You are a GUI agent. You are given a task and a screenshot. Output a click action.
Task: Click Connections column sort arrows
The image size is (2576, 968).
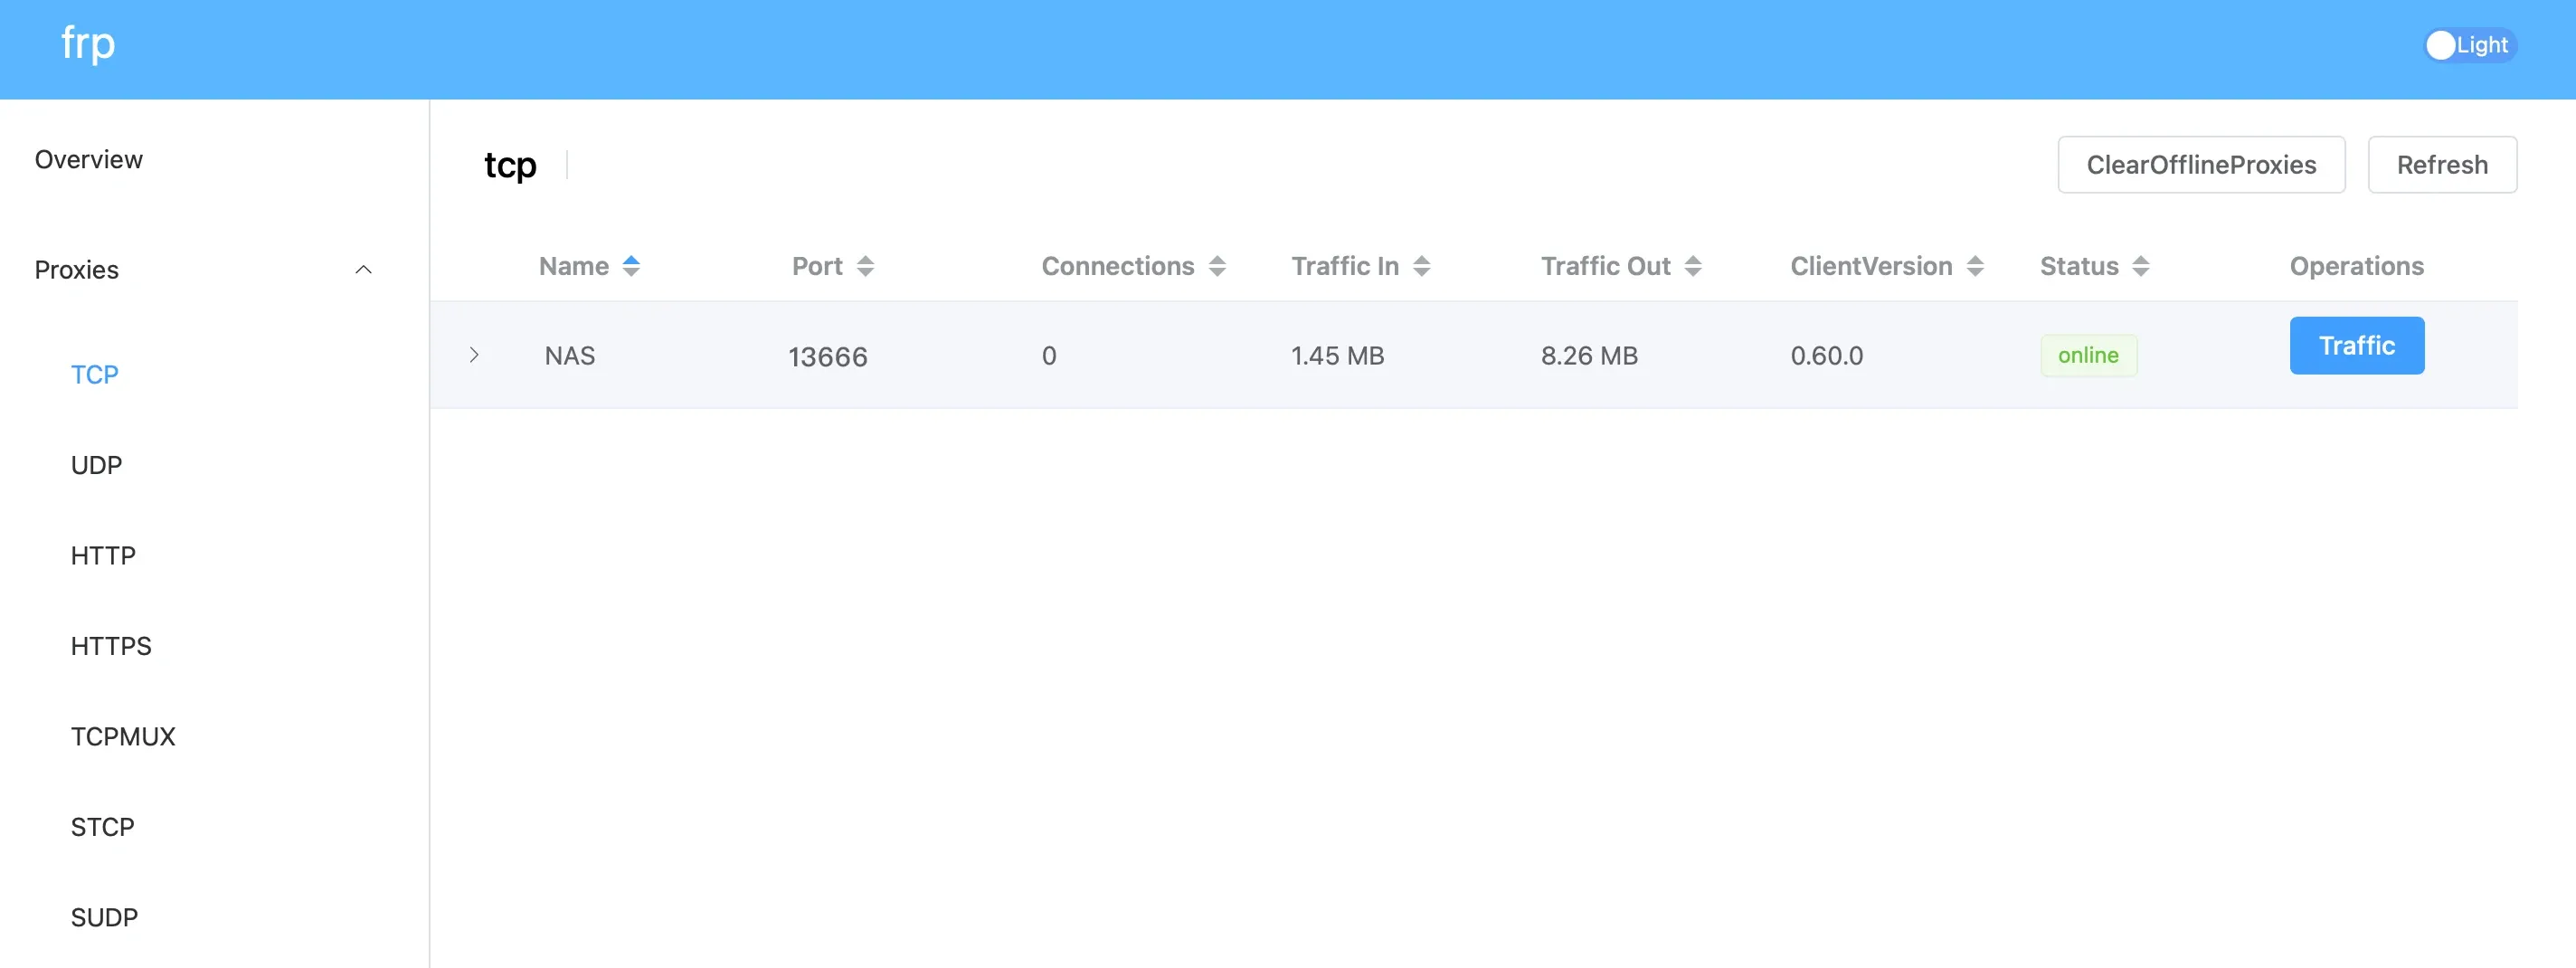coord(1217,266)
